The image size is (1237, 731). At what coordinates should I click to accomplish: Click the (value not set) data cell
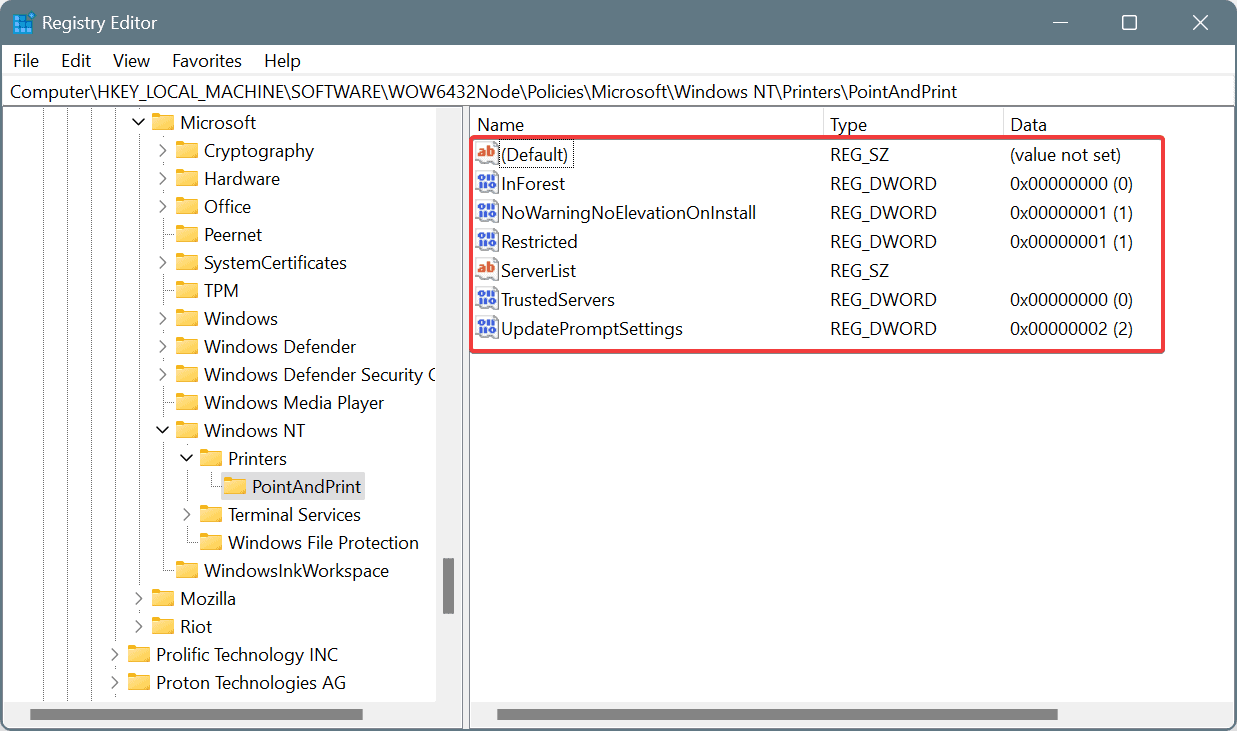(1065, 154)
